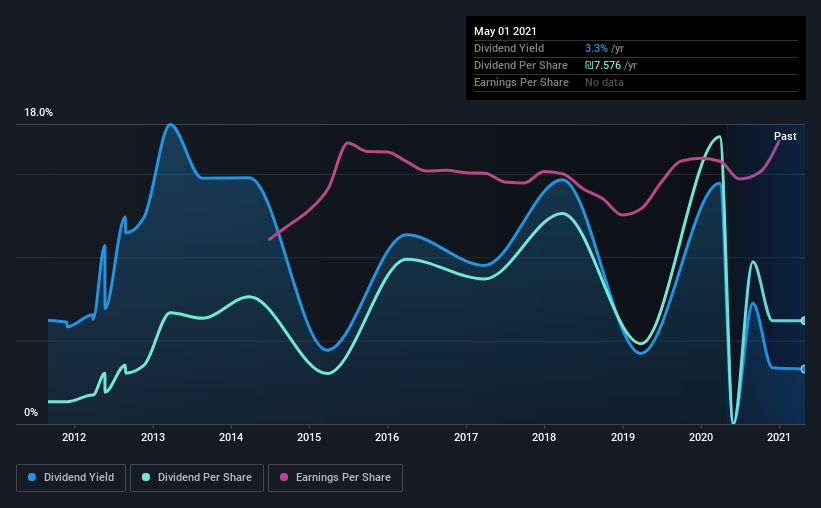Click the Past label on the chart
Image resolution: width=821 pixels, height=508 pixels.
click(785, 136)
